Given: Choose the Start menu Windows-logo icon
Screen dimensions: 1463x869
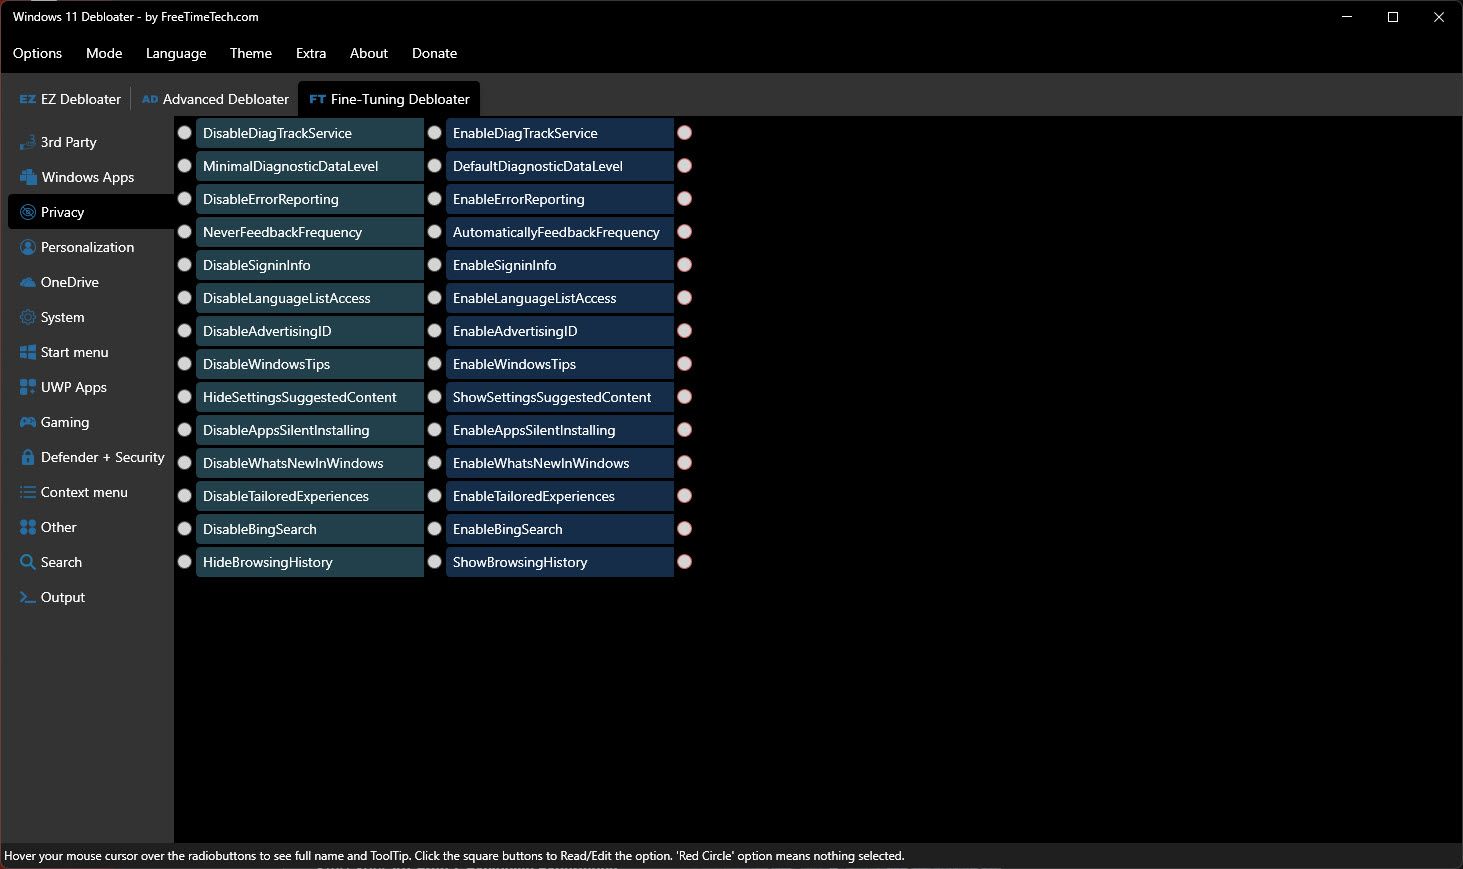Looking at the screenshot, I should click(28, 352).
